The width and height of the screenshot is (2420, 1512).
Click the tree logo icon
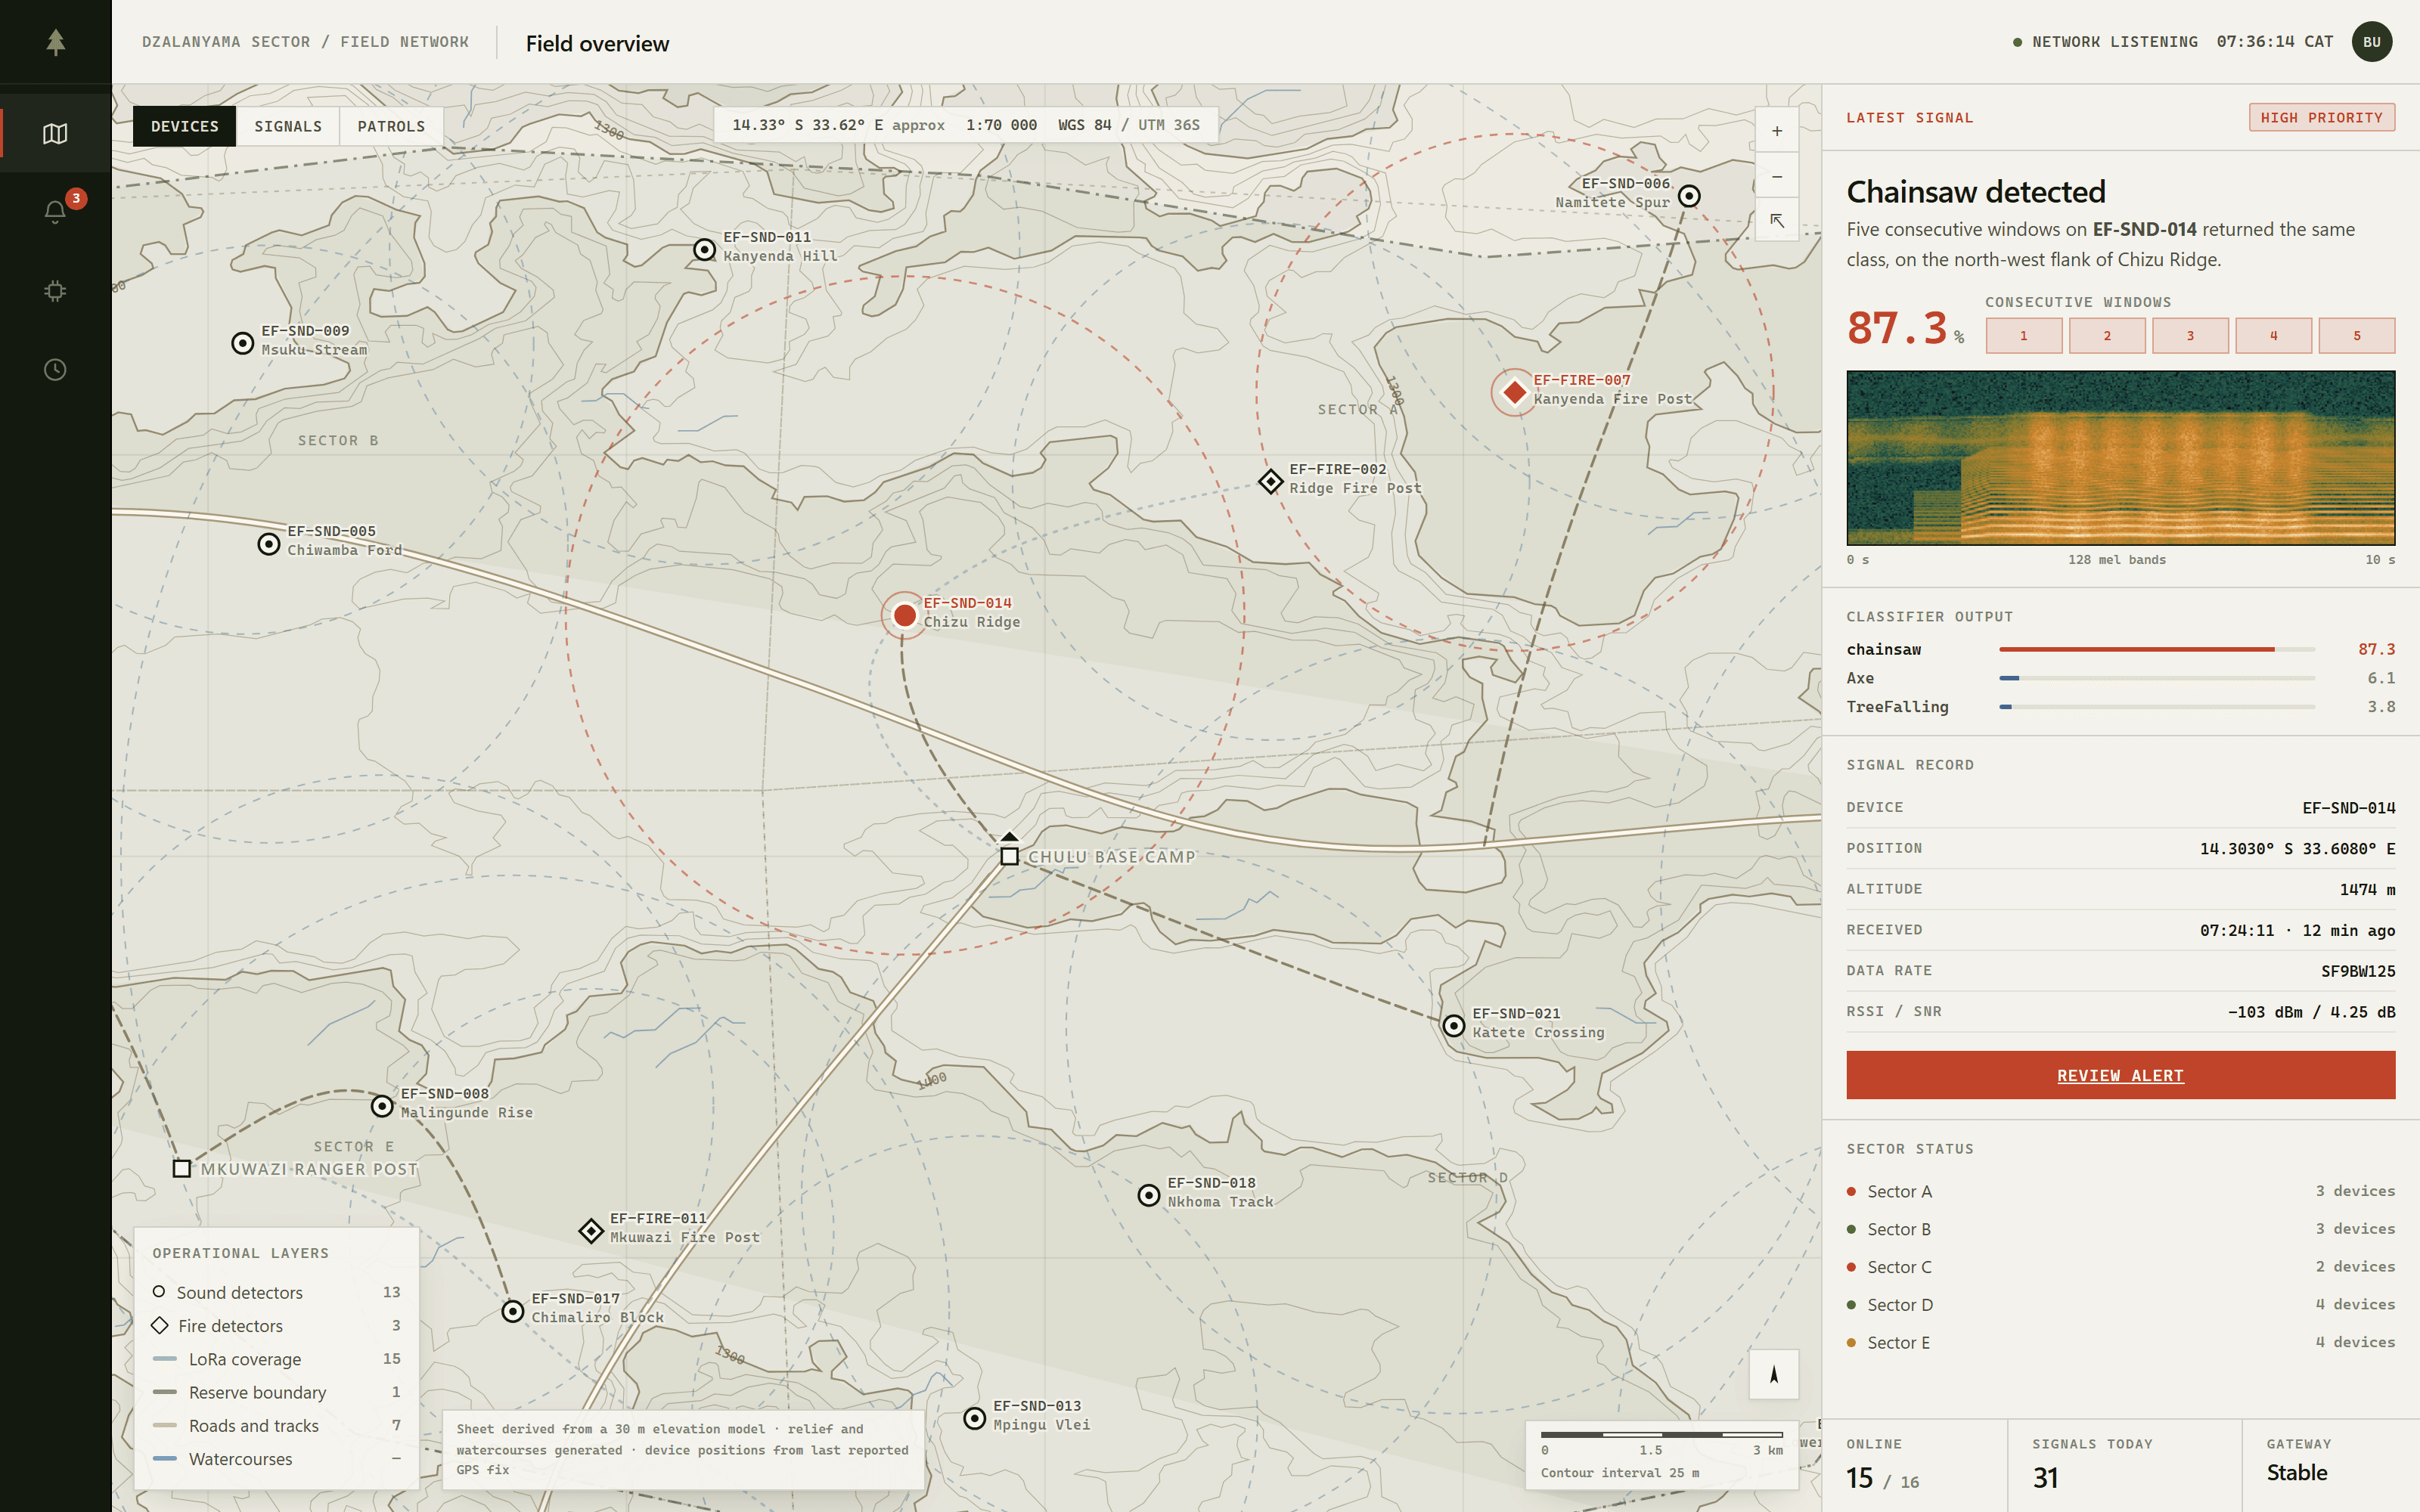coord(56,42)
